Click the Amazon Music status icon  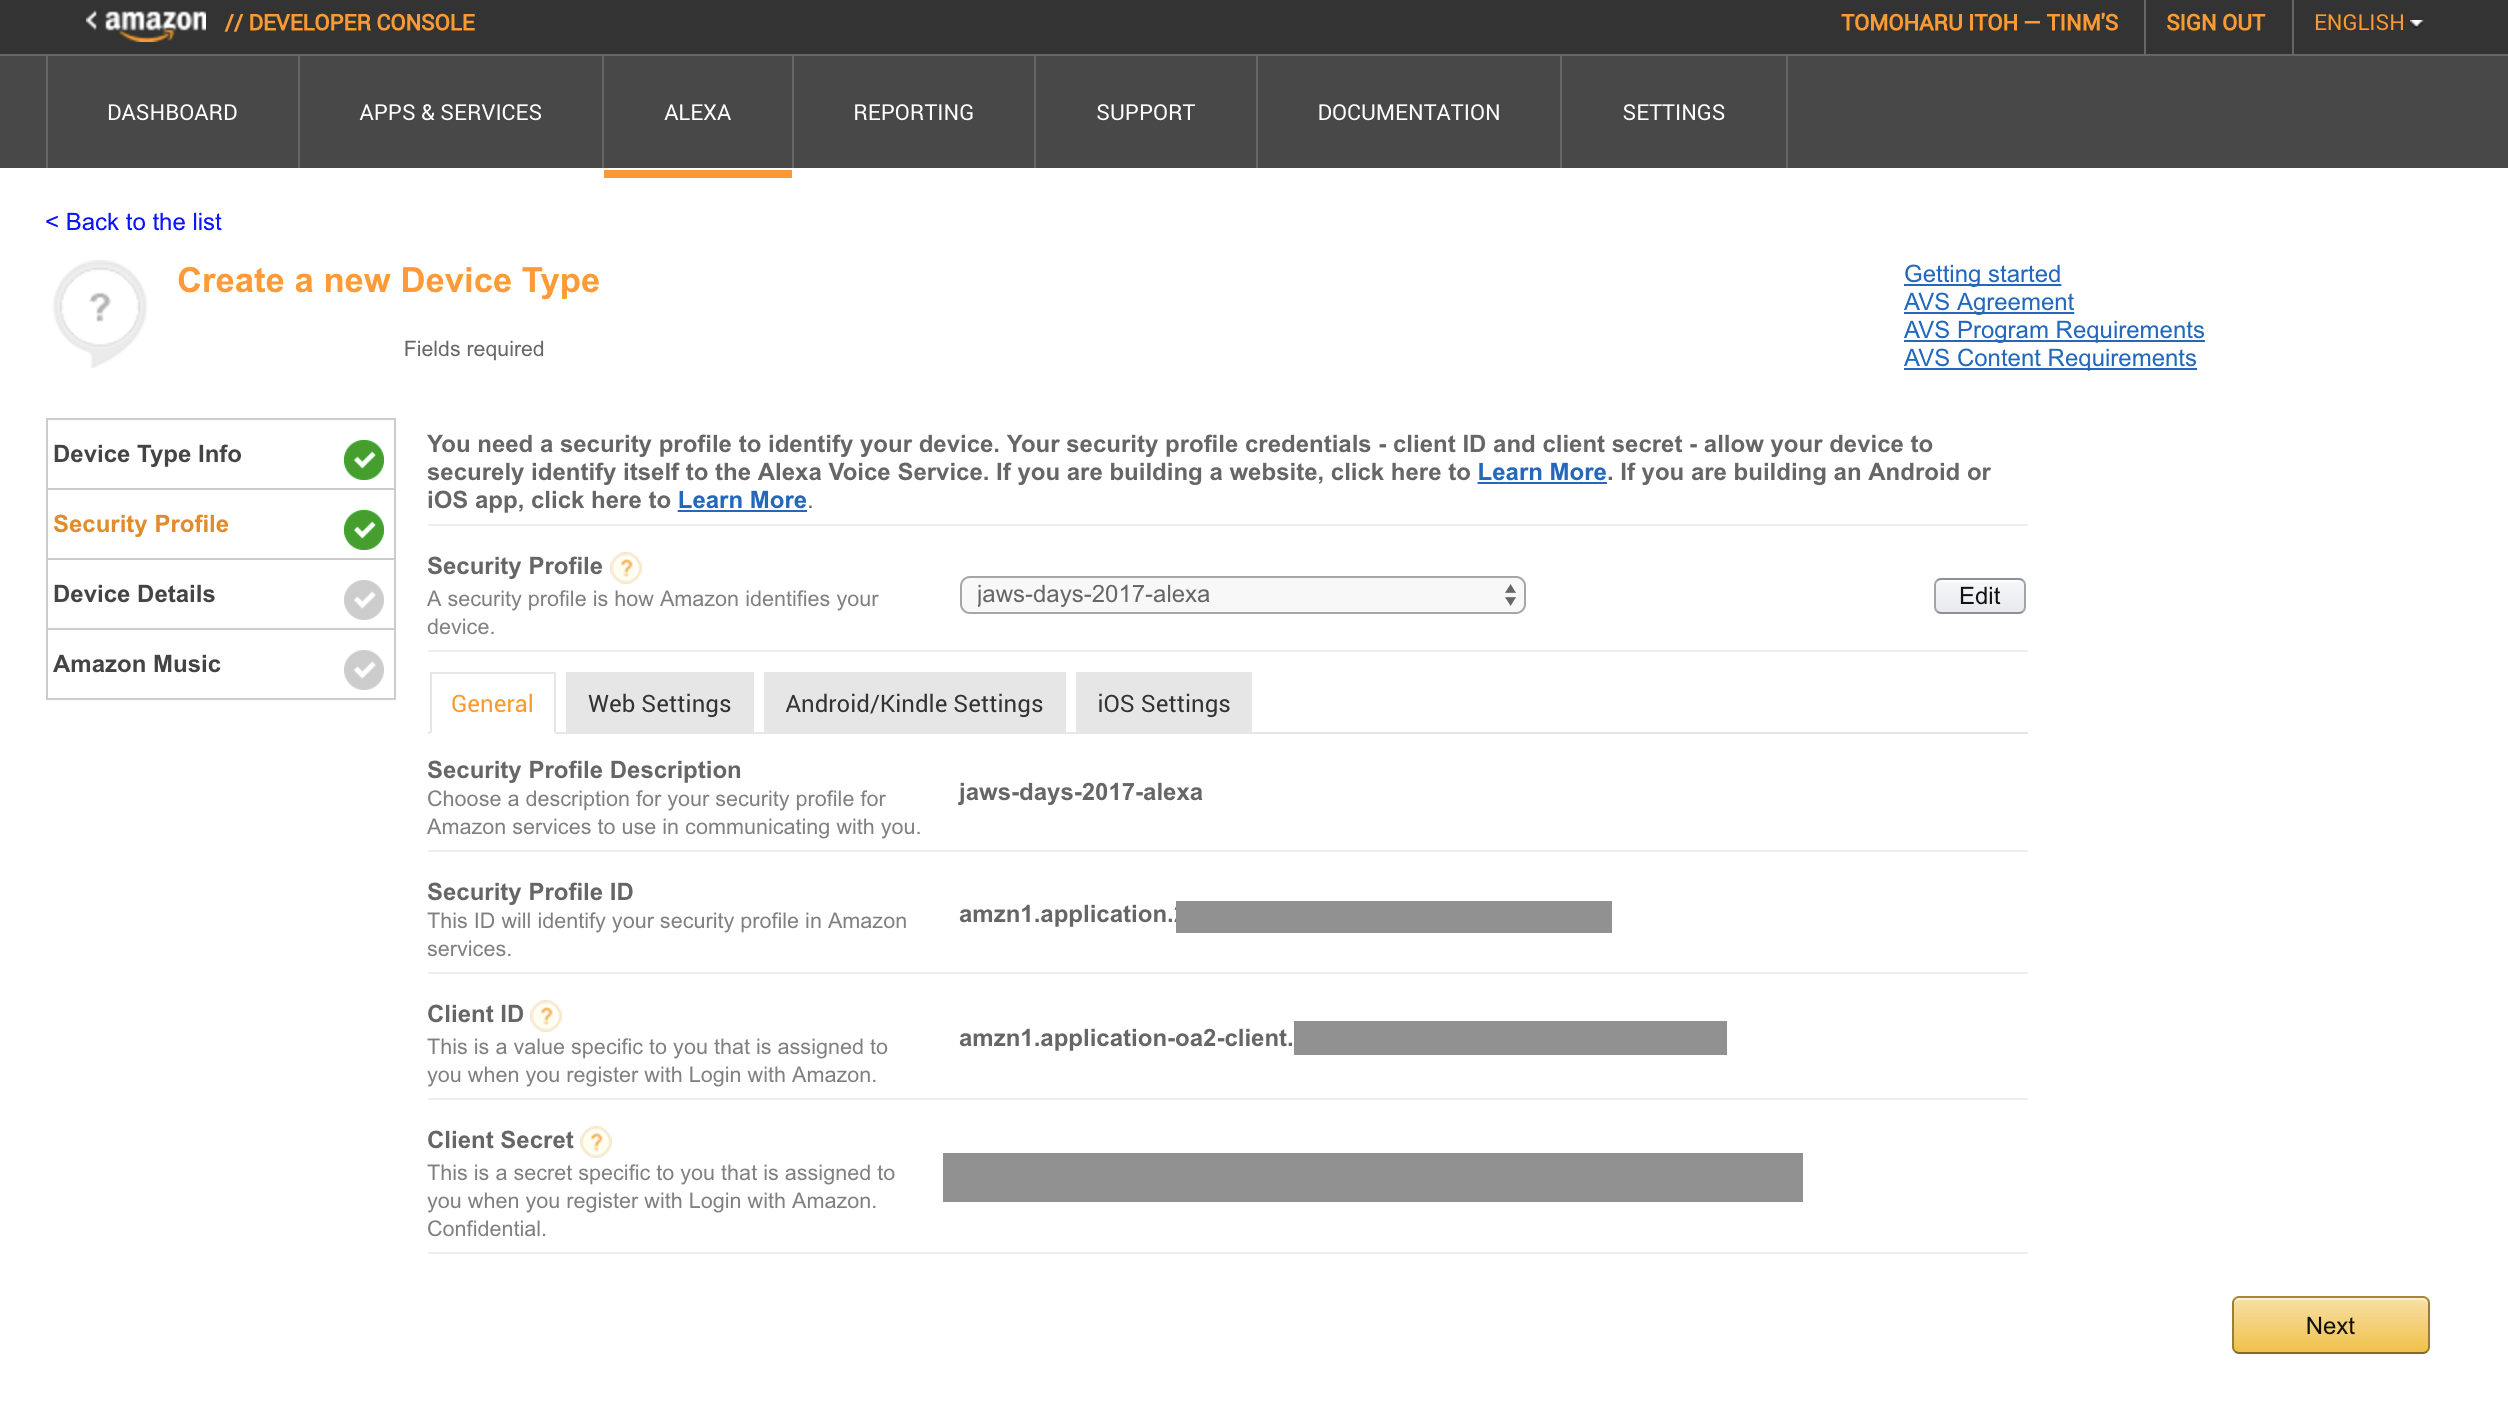click(363, 670)
